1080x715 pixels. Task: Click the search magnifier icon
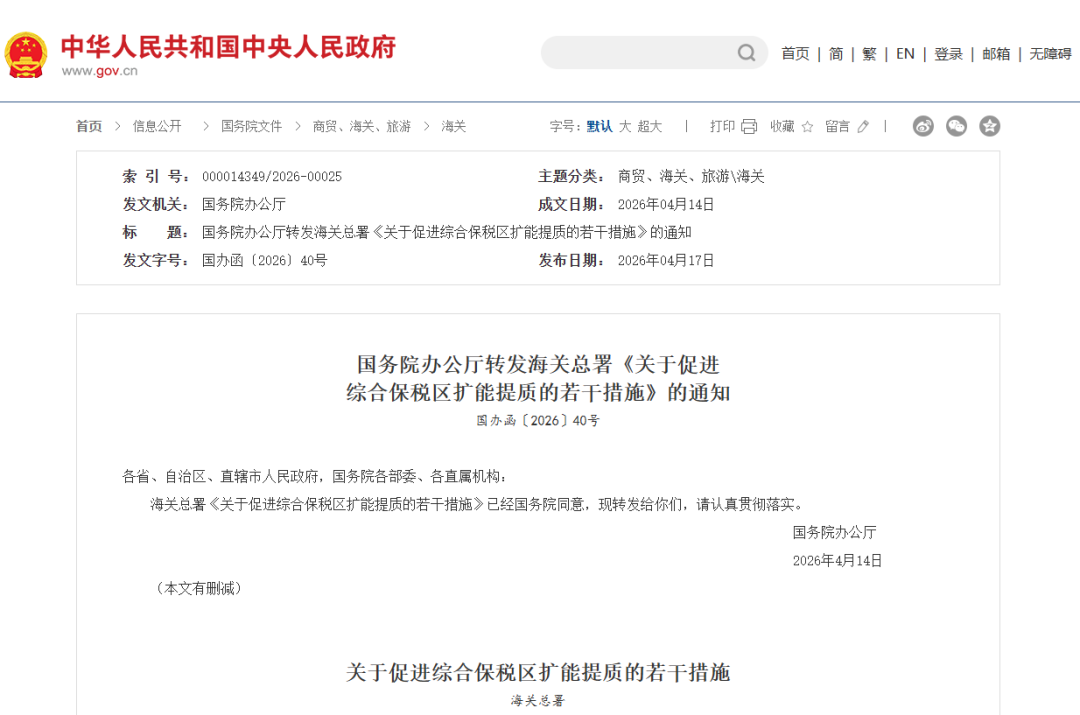click(746, 53)
